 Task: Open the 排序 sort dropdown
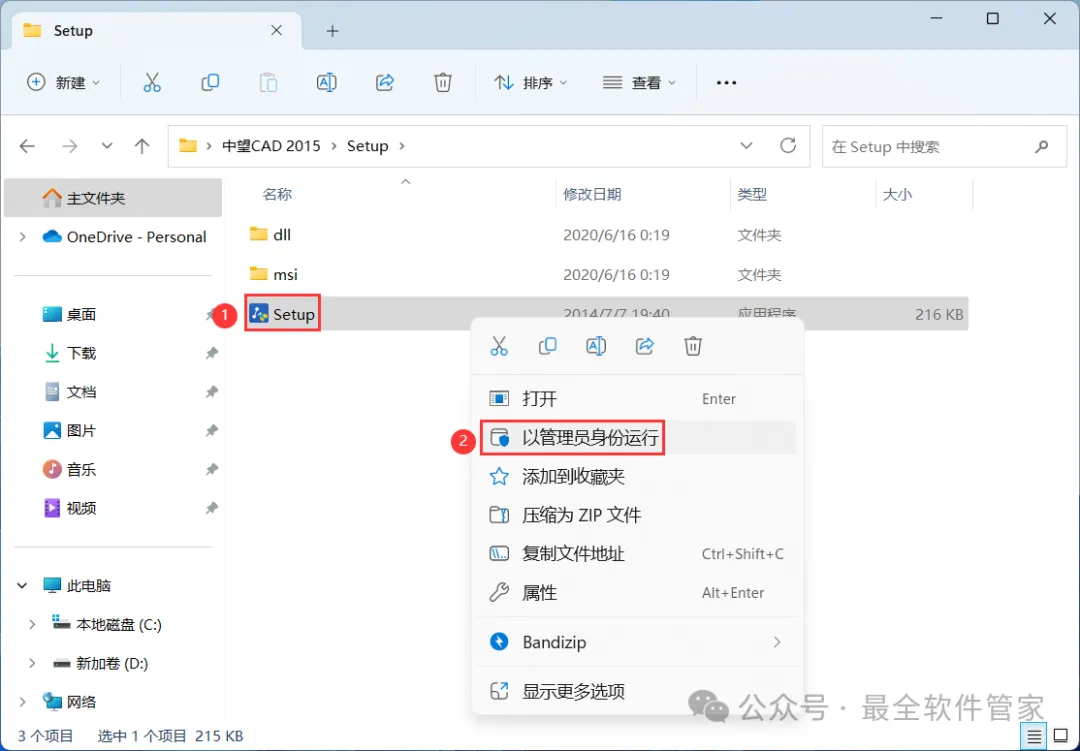click(x=530, y=83)
